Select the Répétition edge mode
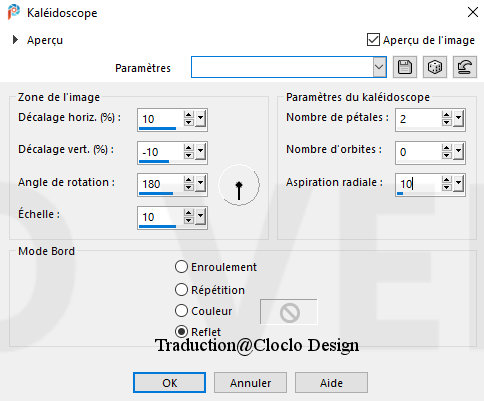484x401 pixels. click(181, 290)
